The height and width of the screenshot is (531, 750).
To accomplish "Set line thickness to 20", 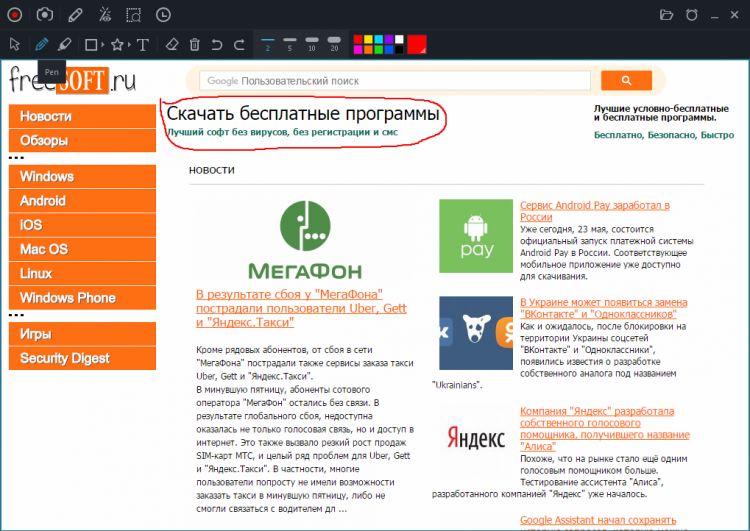I will (x=334, y=44).
